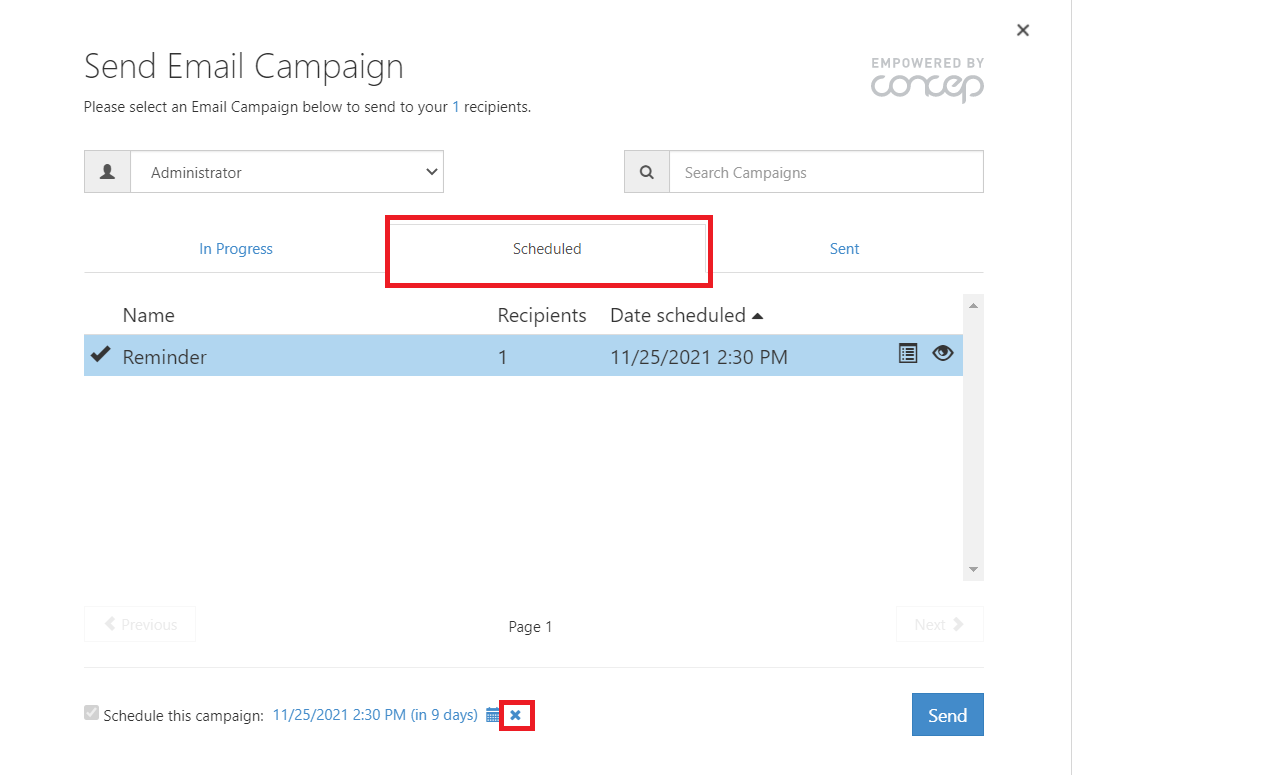The height and width of the screenshot is (775, 1286).
Task: Click the user icon beside Administrator
Action: coord(107,172)
